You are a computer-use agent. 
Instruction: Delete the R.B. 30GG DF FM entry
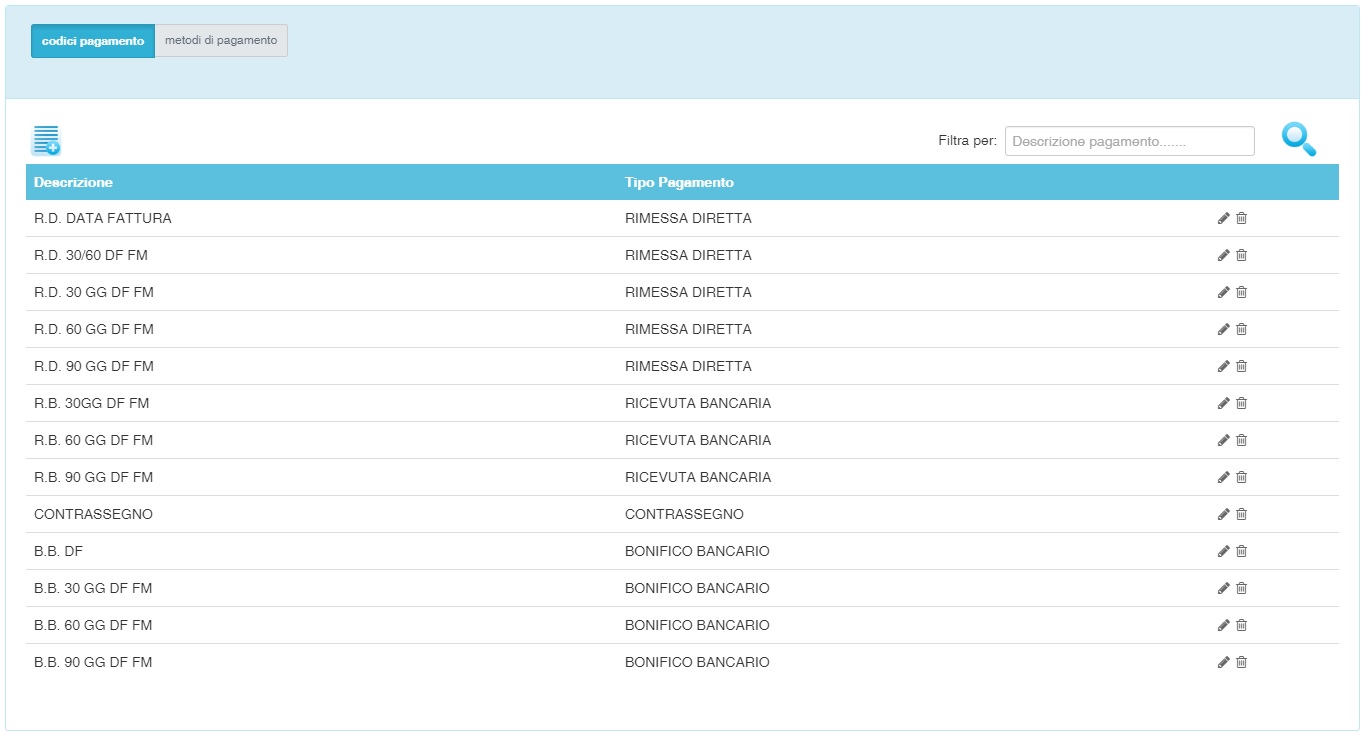tap(1242, 403)
